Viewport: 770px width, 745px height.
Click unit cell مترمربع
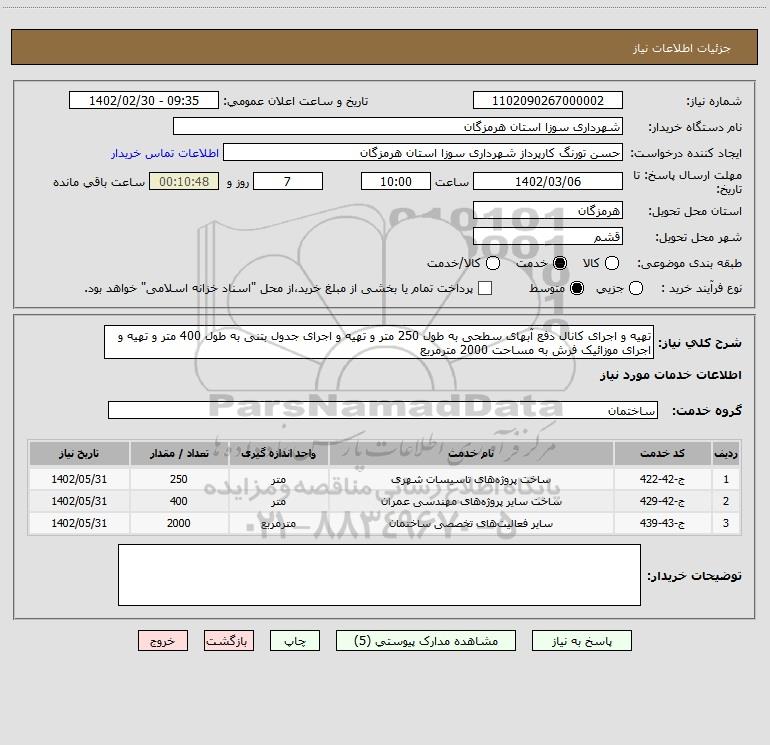278,524
